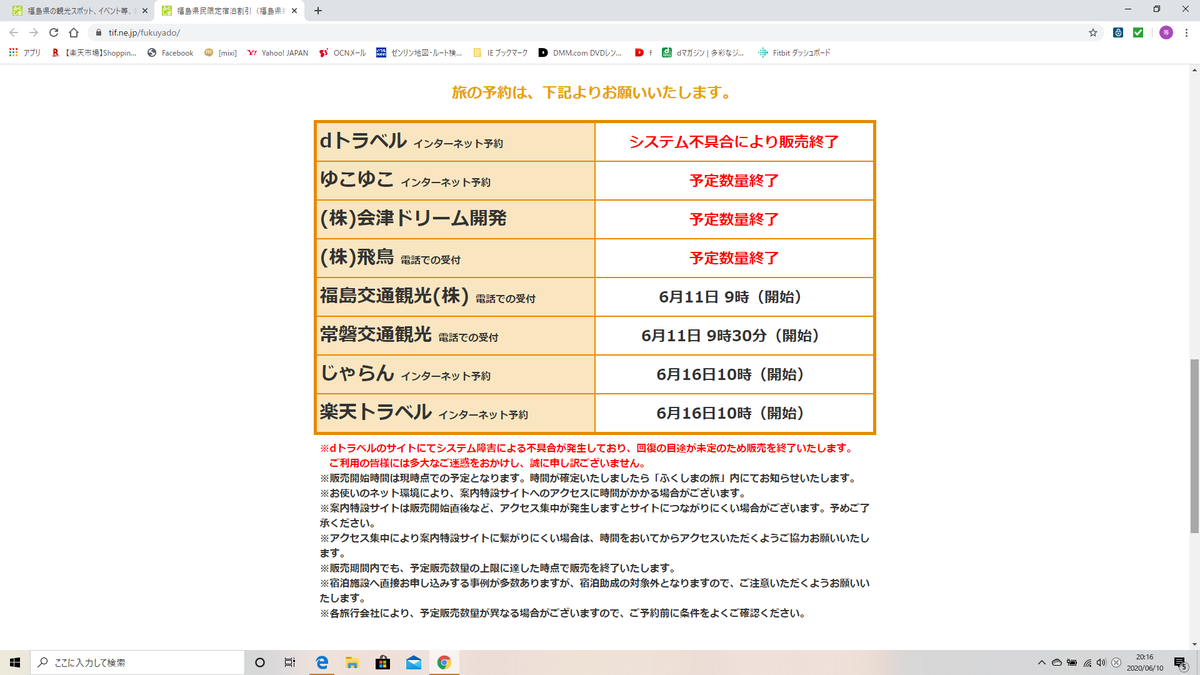The width and height of the screenshot is (1200, 675).
Task: Go forward to the next page
Action: coord(35,32)
